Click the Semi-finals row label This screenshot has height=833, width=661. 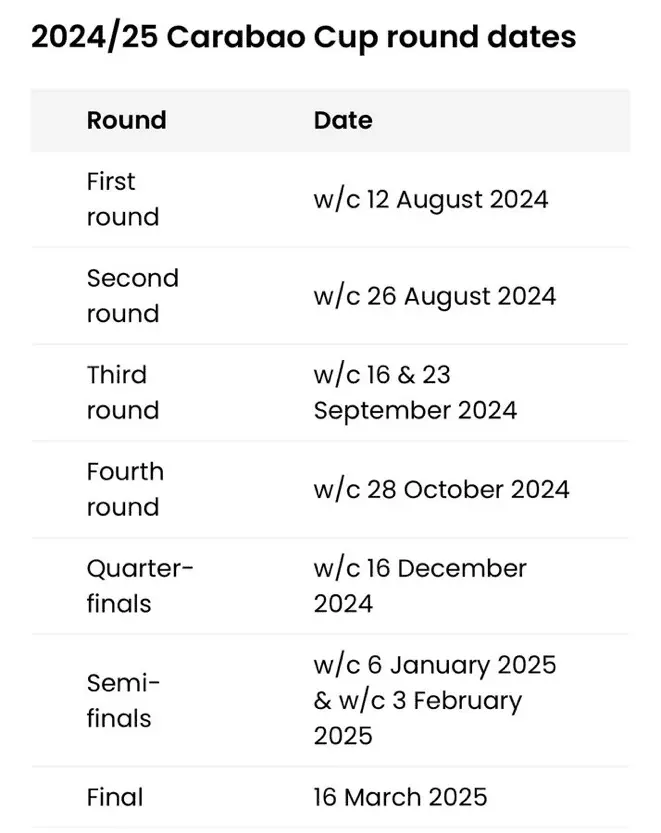coord(123,700)
